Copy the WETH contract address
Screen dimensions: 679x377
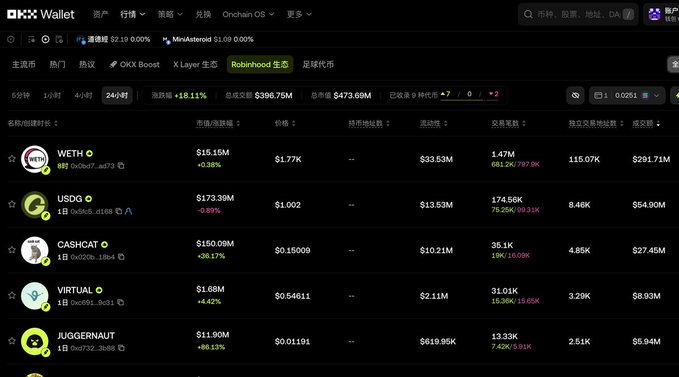pos(121,166)
